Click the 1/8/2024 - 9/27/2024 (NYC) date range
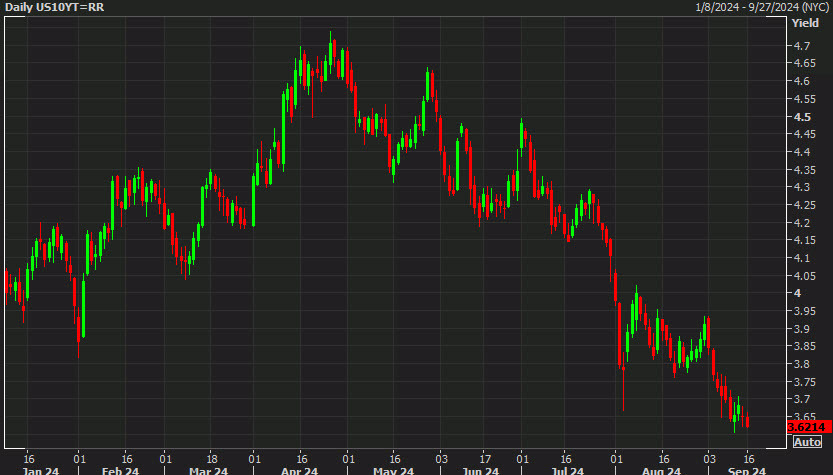The width and height of the screenshot is (833, 475). (x=762, y=7)
